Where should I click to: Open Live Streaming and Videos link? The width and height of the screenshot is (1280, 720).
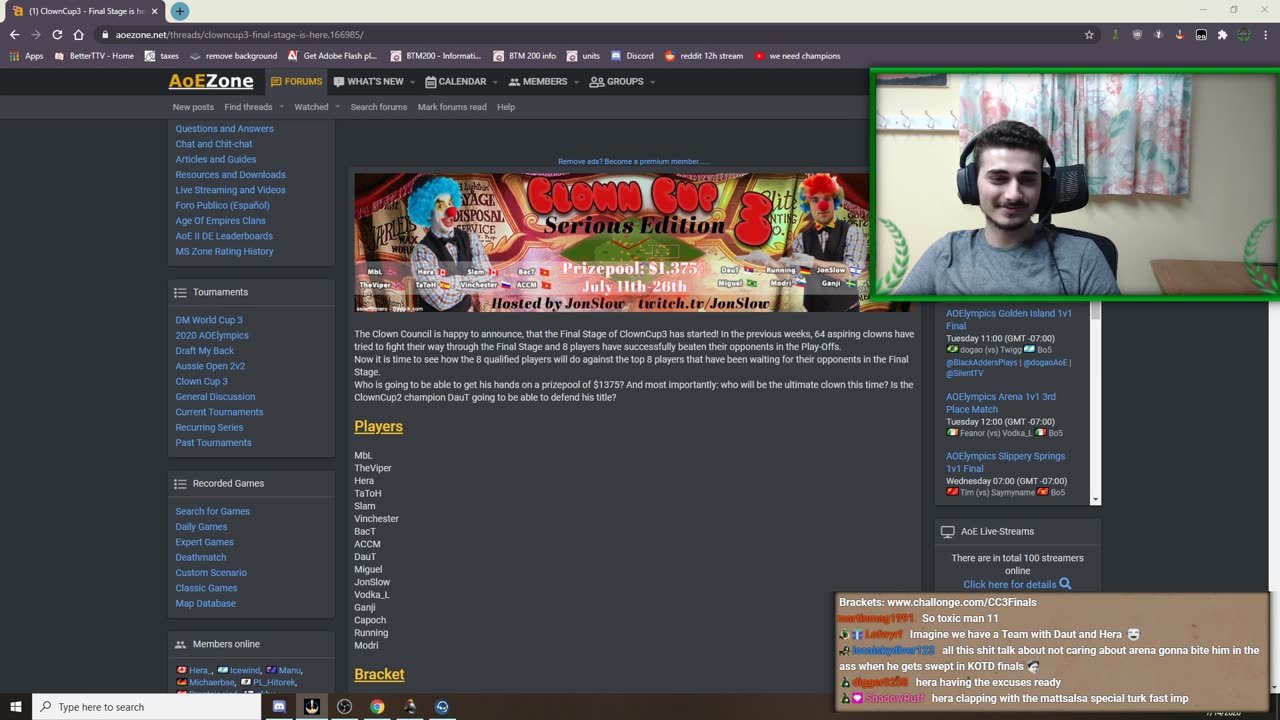230,190
